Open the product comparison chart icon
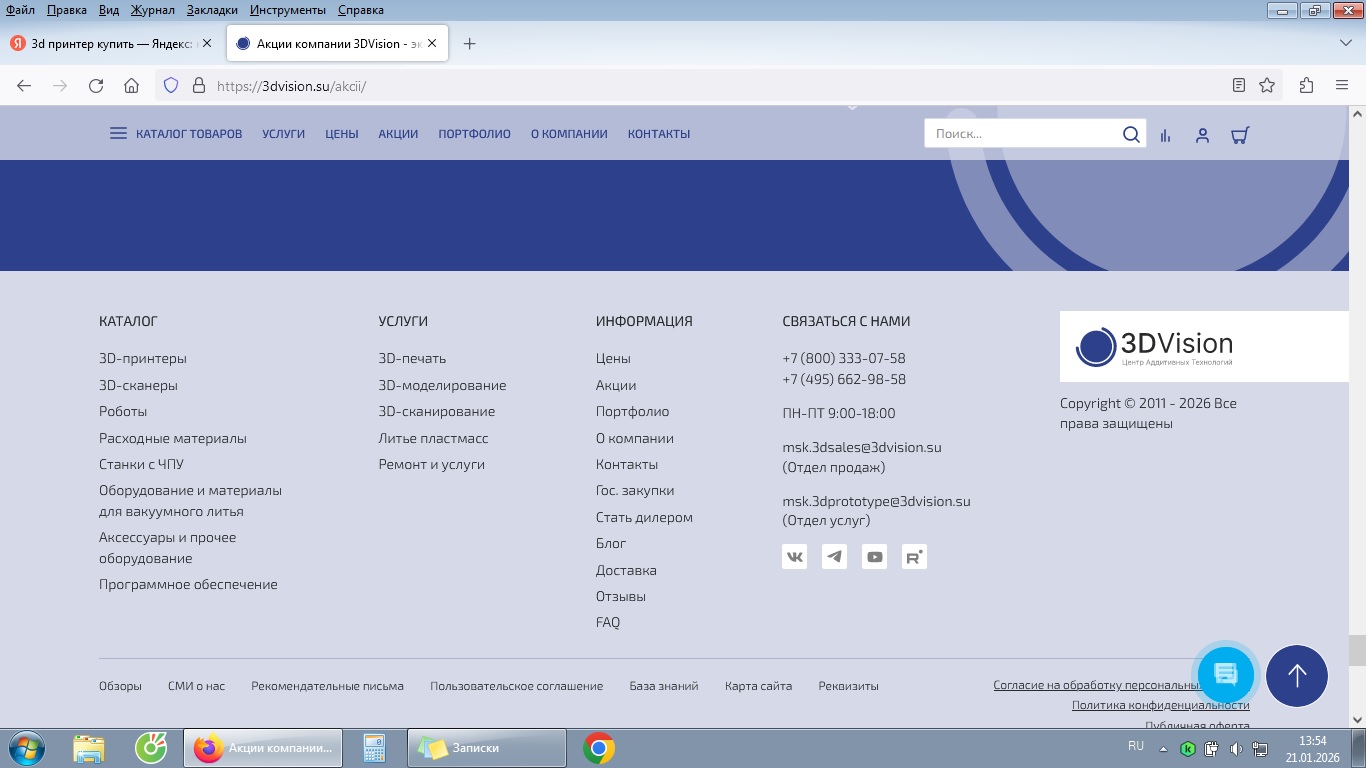1366x768 pixels. [1165, 135]
